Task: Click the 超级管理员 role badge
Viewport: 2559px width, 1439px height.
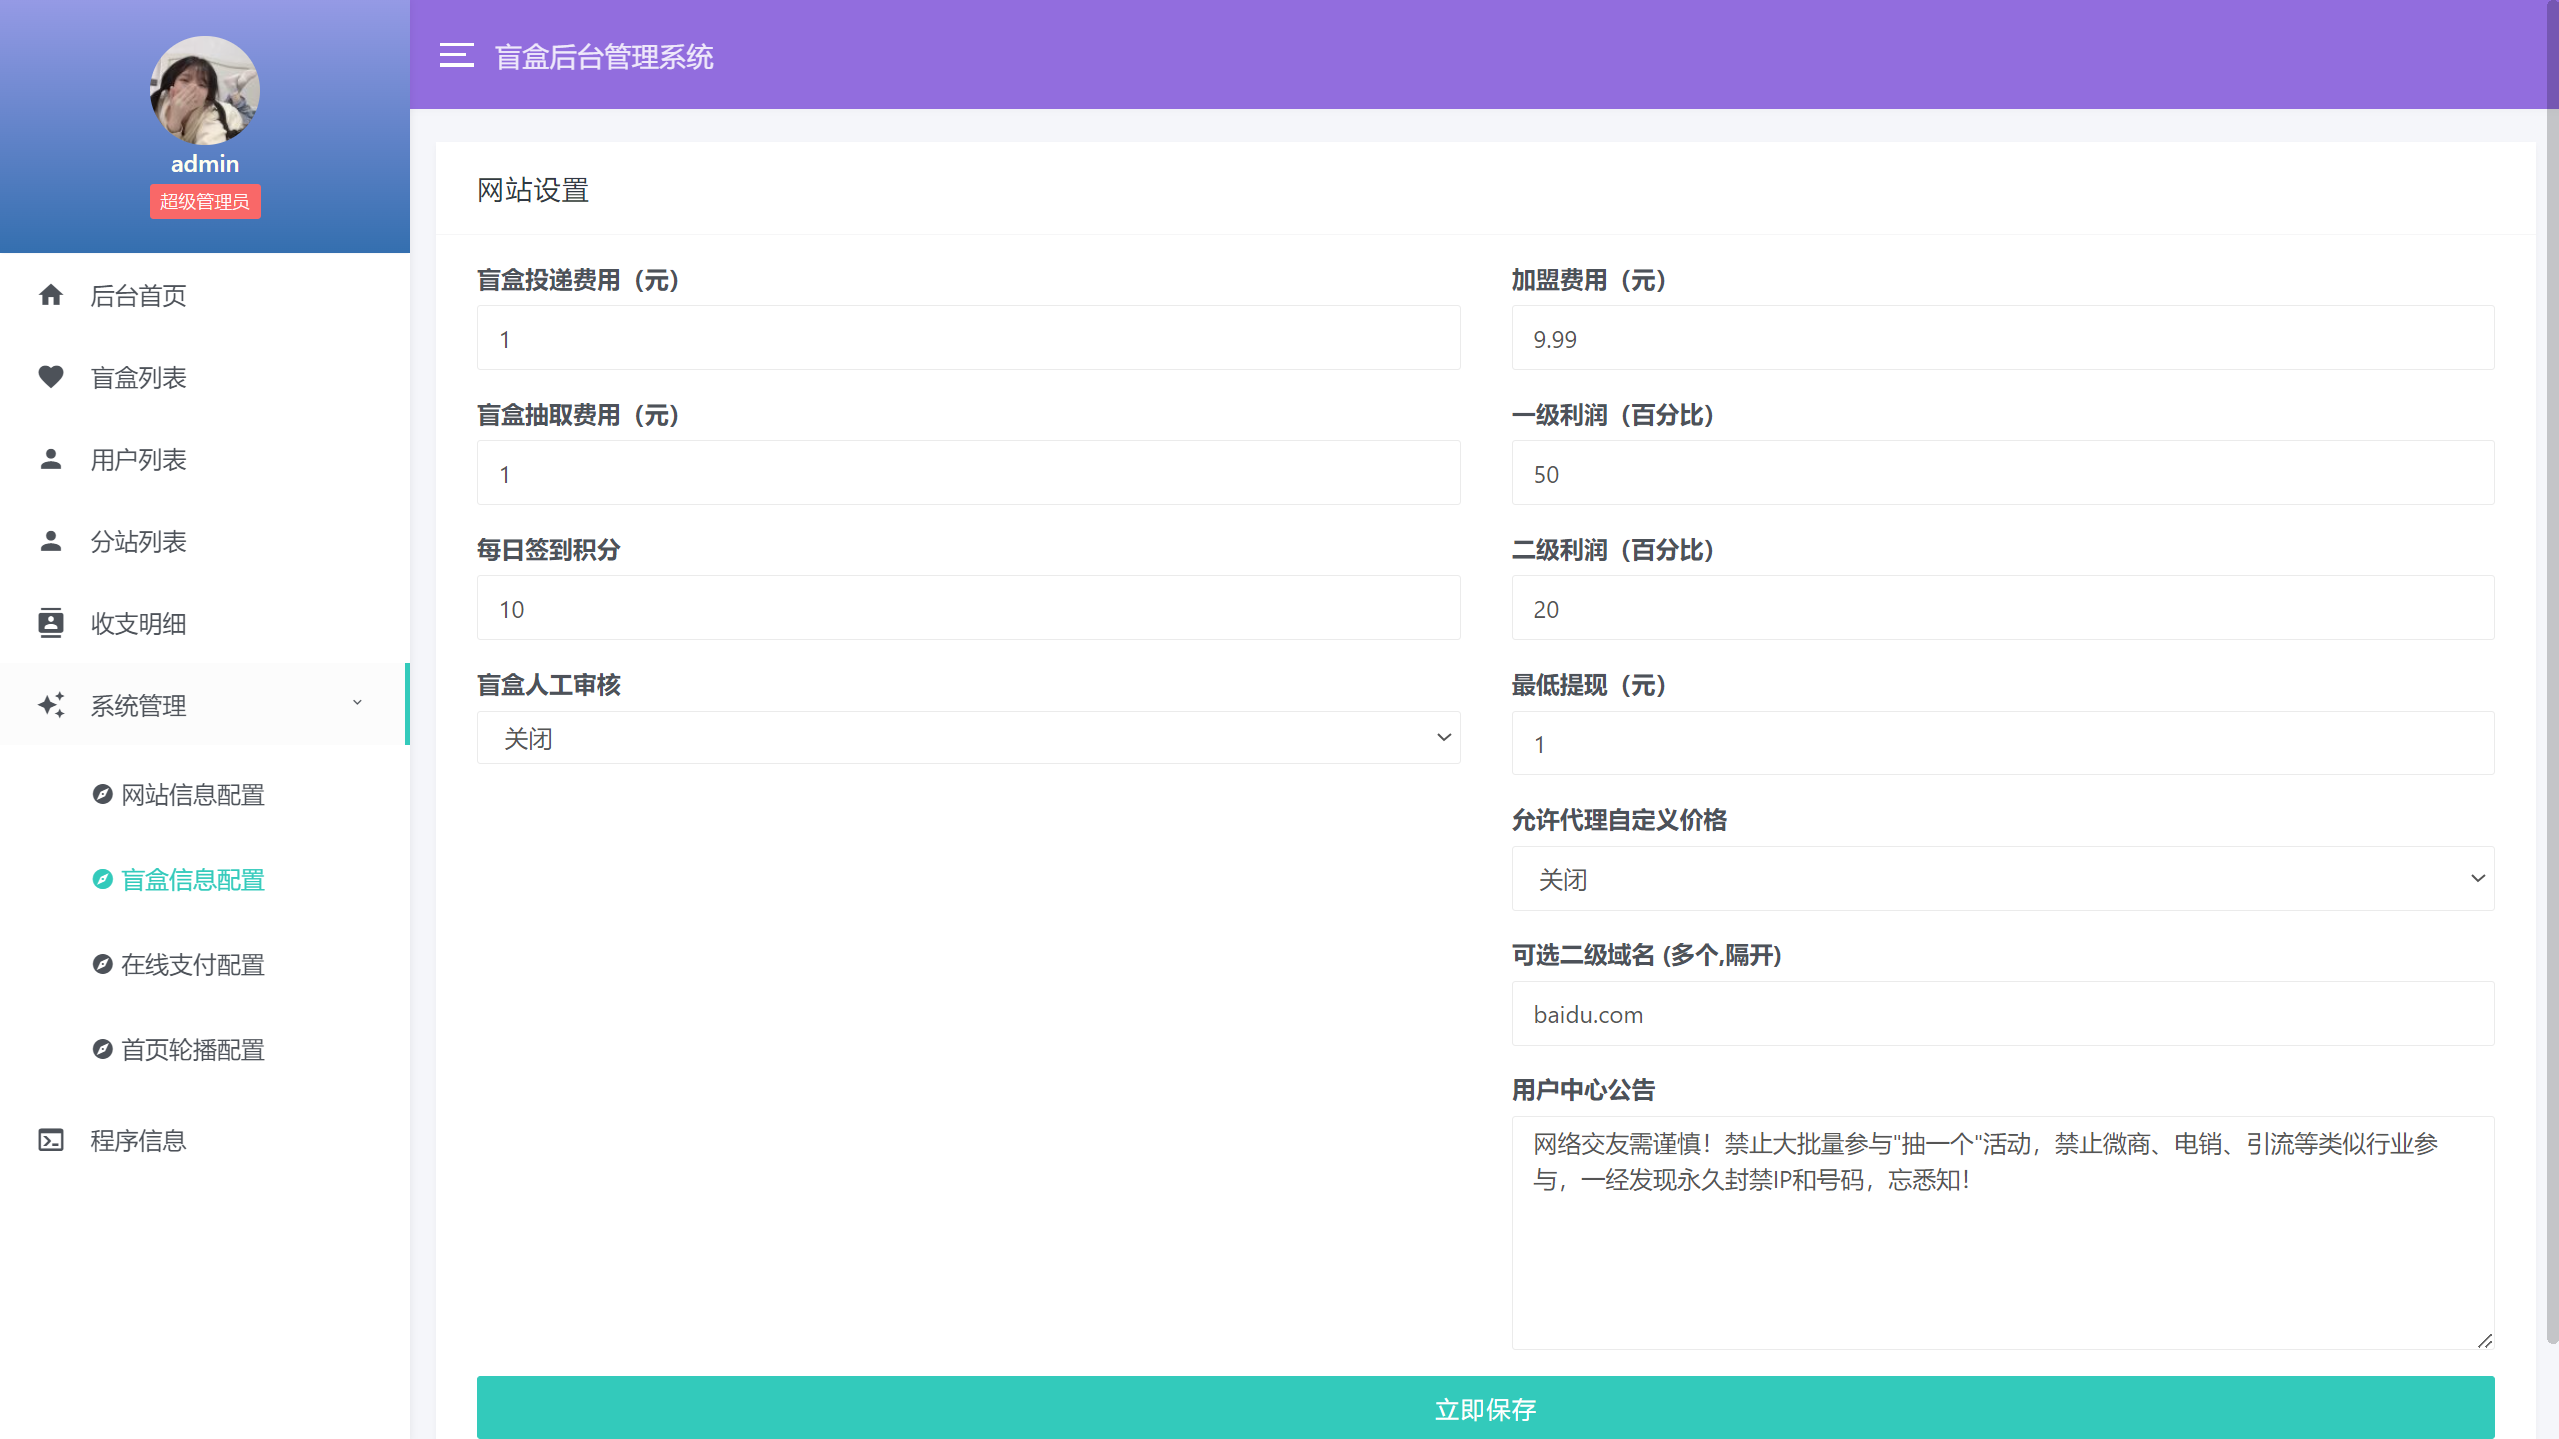Action: pyautogui.click(x=204, y=201)
